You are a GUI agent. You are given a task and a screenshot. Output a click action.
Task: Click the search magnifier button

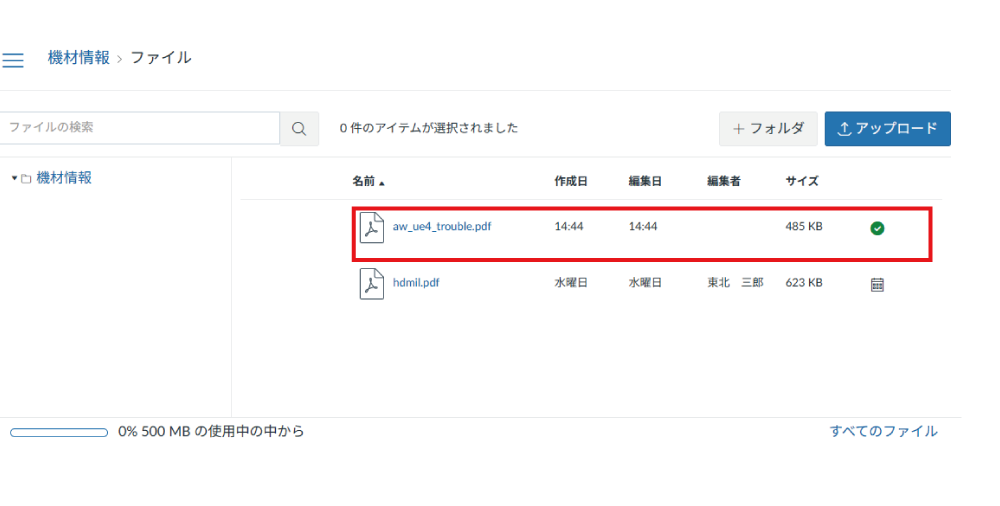[299, 128]
